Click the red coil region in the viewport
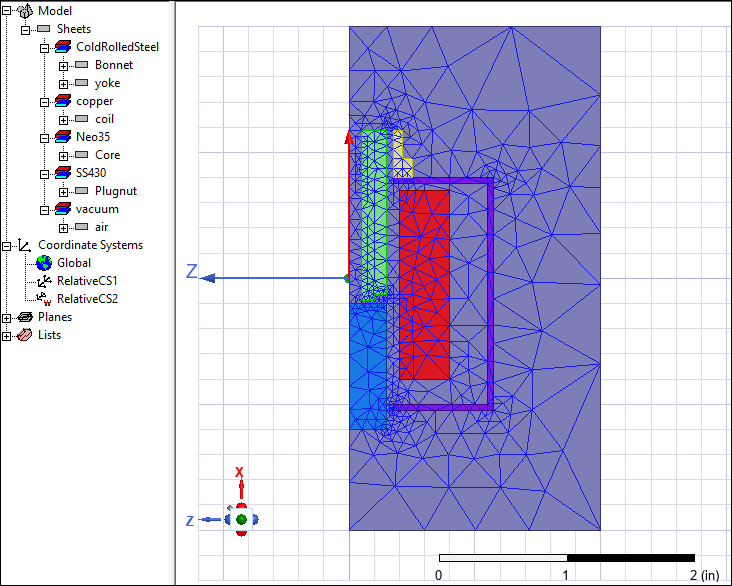Viewport: 732px width, 586px height. [x=424, y=284]
